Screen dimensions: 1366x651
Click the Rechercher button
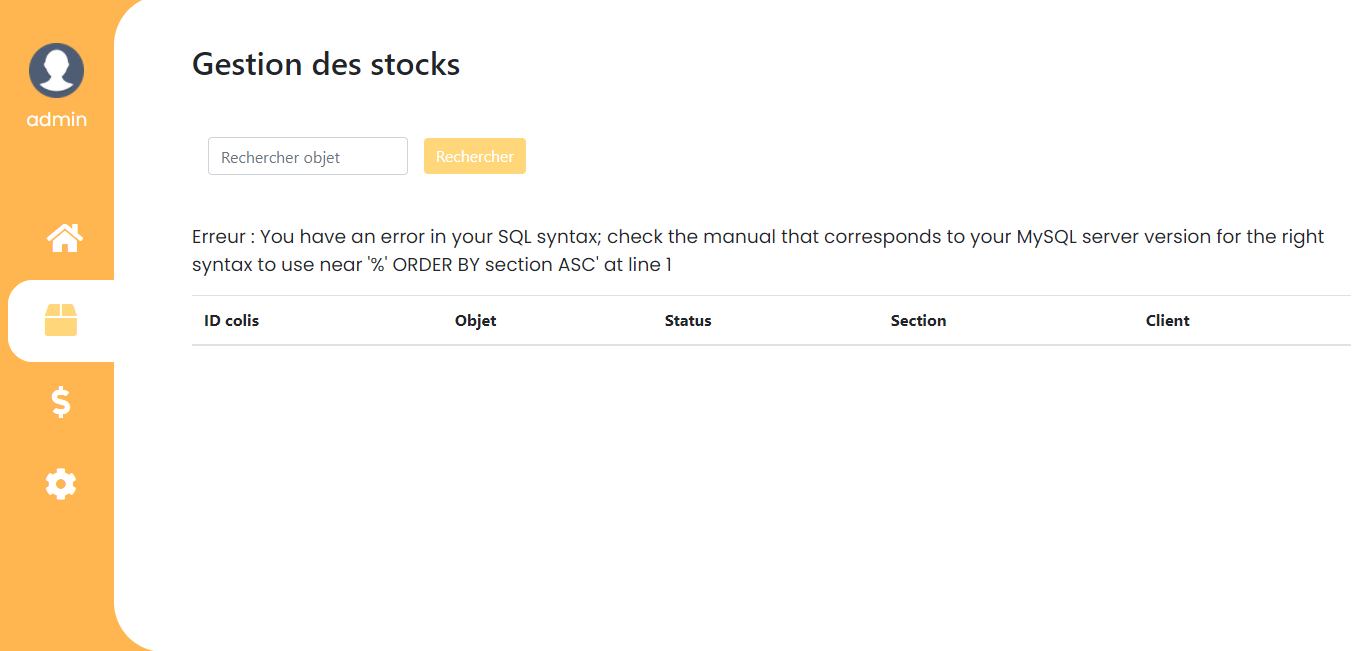(475, 156)
